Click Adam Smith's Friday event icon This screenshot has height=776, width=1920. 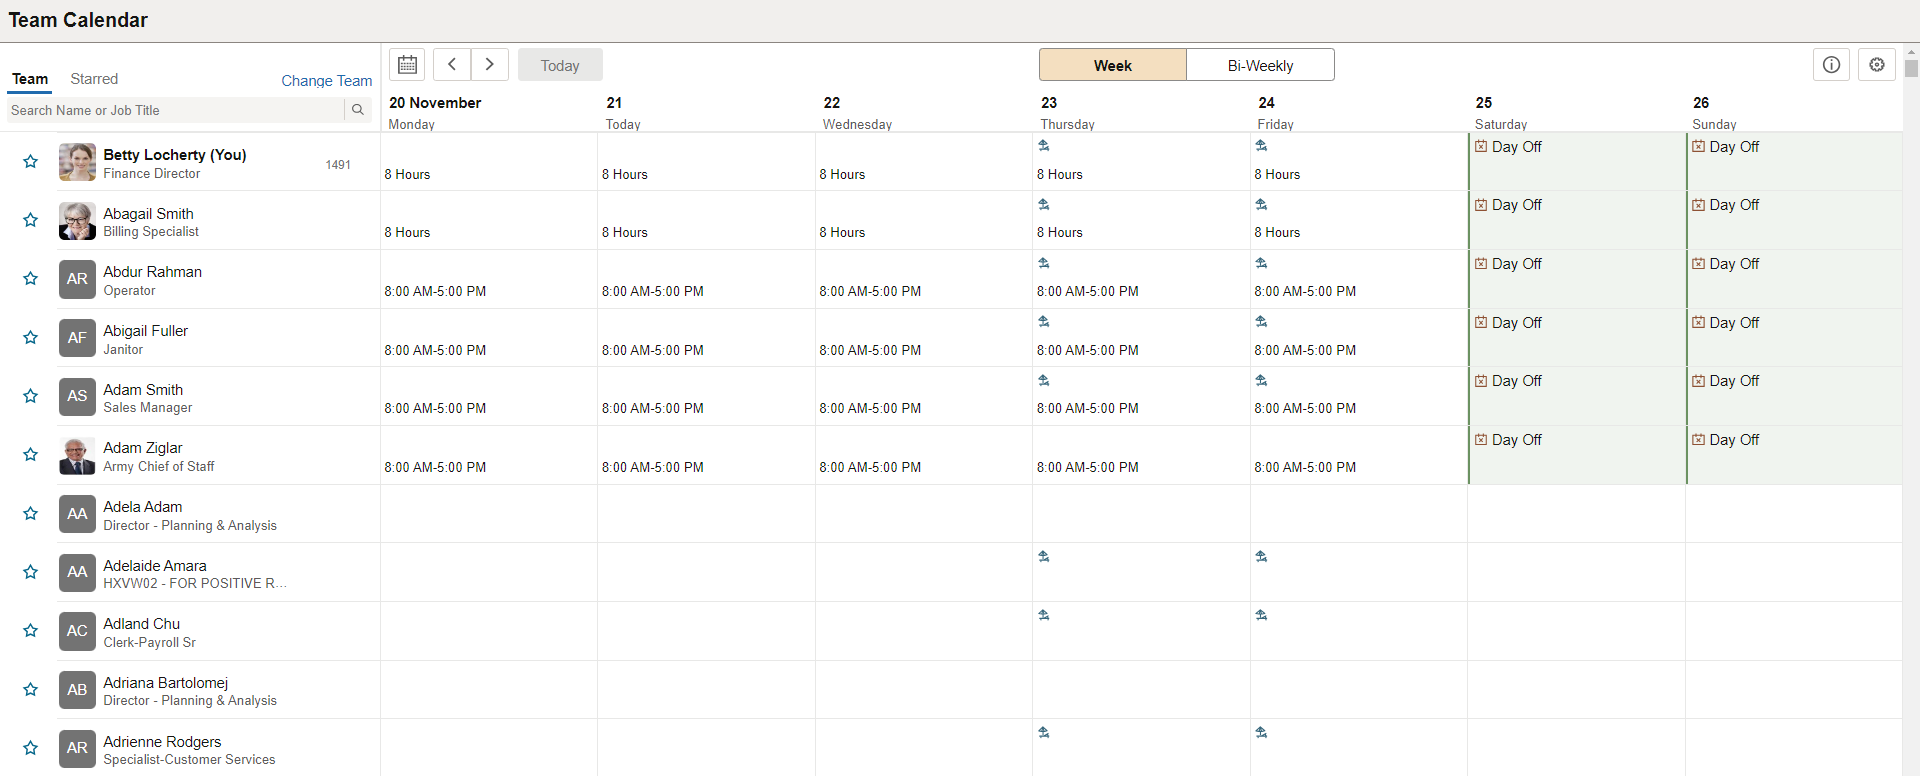pyautogui.click(x=1262, y=381)
